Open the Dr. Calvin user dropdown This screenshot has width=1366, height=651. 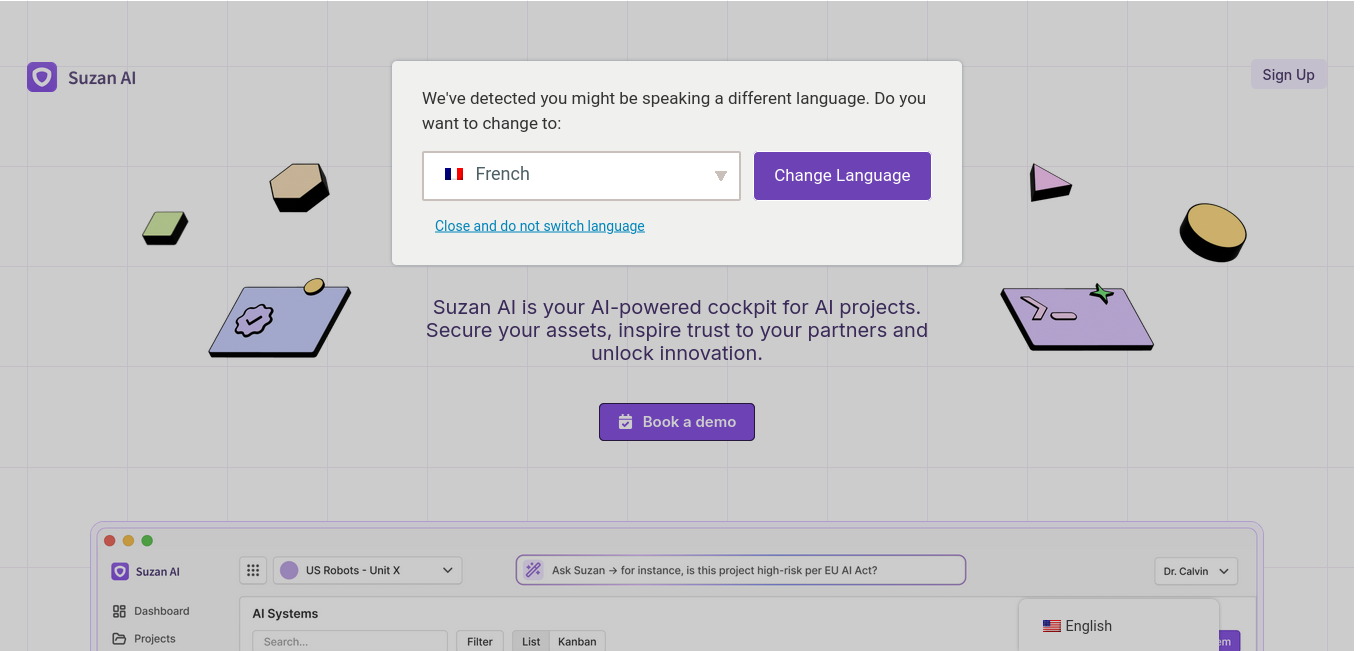click(x=1196, y=571)
